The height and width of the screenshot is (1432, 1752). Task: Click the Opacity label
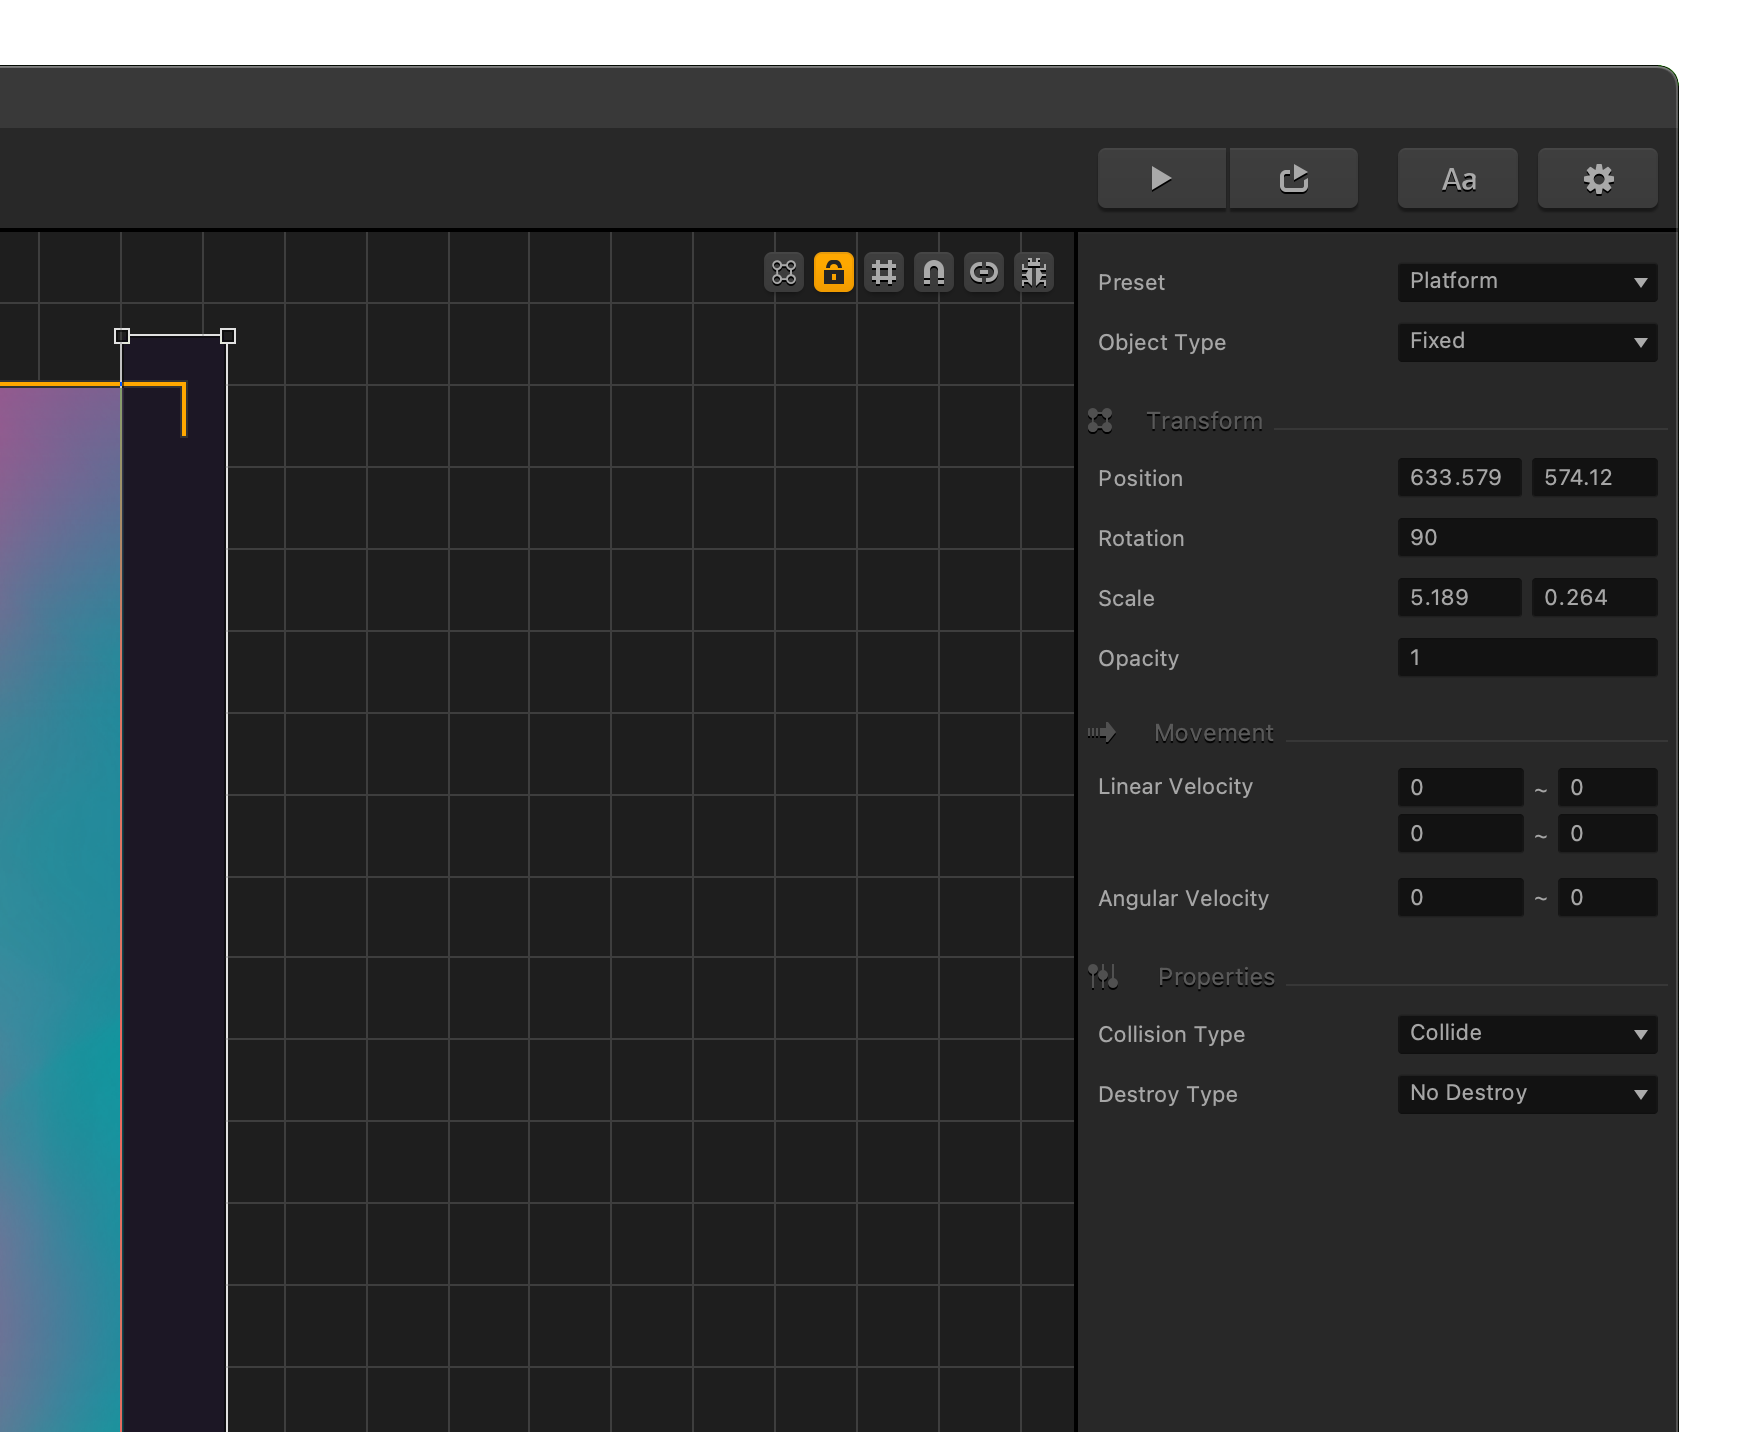click(1138, 659)
